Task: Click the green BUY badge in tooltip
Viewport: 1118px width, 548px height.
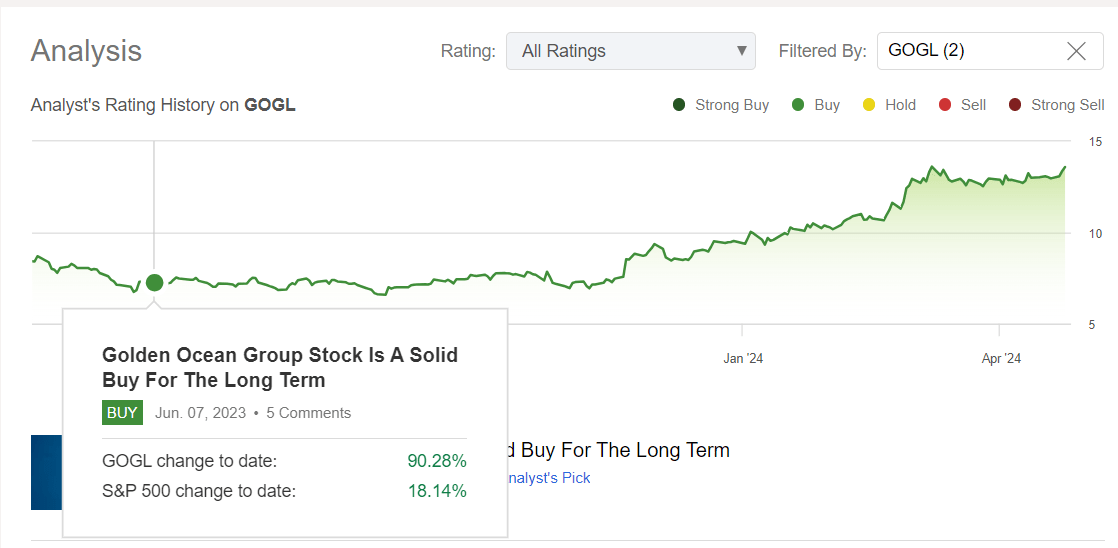Action: click(x=123, y=413)
